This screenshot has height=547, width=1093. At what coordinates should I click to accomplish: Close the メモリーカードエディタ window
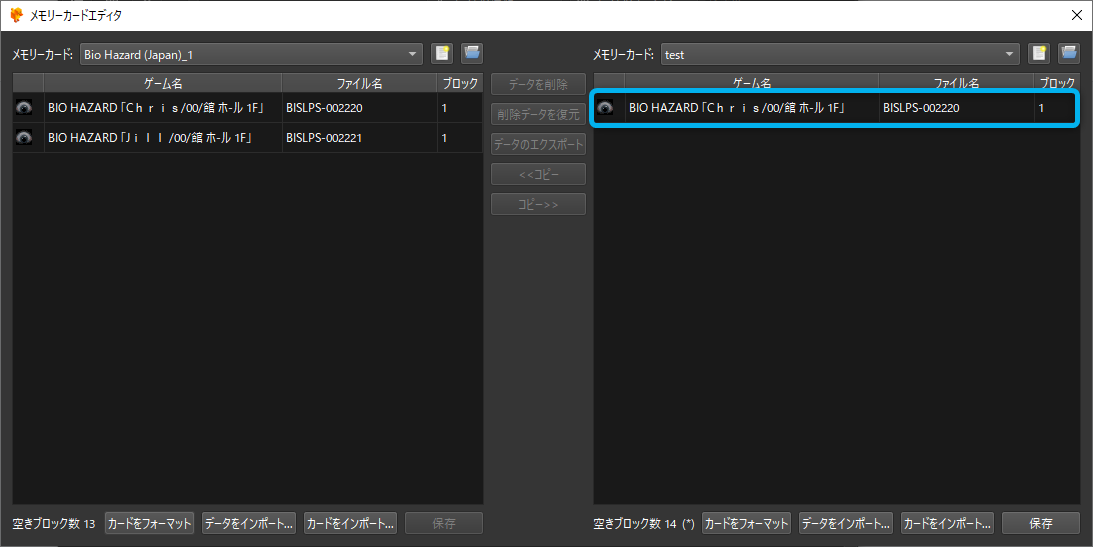click(x=1076, y=15)
